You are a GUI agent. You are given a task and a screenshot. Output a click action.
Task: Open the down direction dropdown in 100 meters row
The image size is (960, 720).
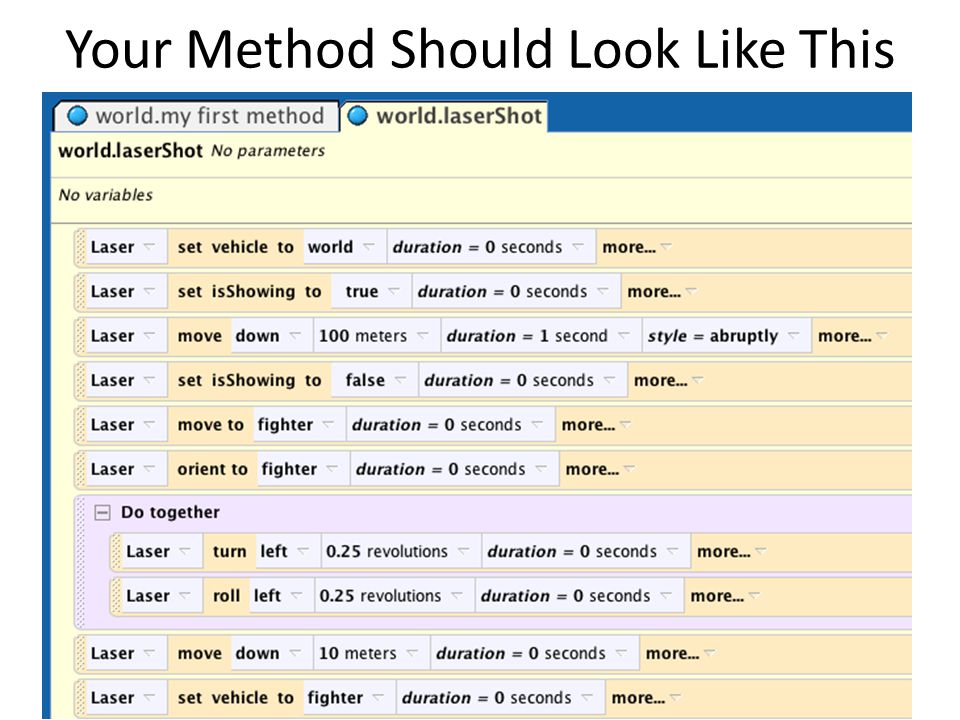(271, 336)
